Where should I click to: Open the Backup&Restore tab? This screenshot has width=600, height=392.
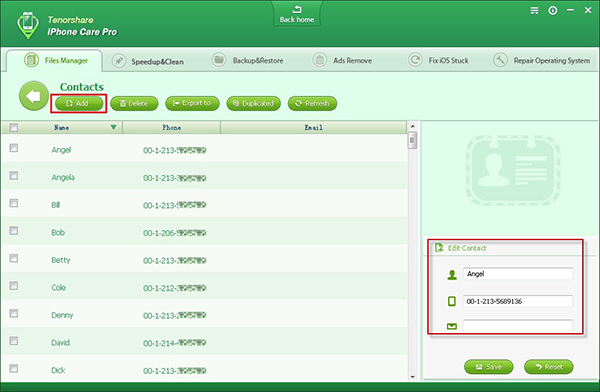pyautogui.click(x=248, y=60)
